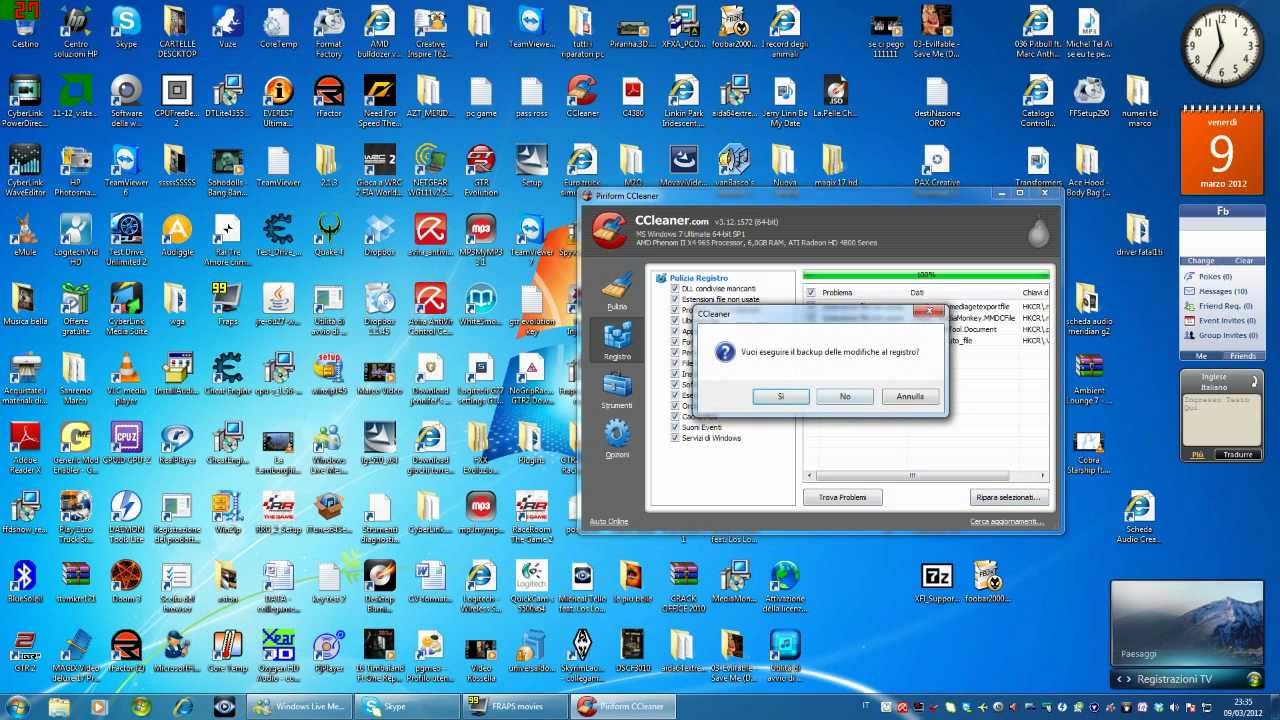
Task: Switch to Skype taskbar button
Action: [409, 706]
